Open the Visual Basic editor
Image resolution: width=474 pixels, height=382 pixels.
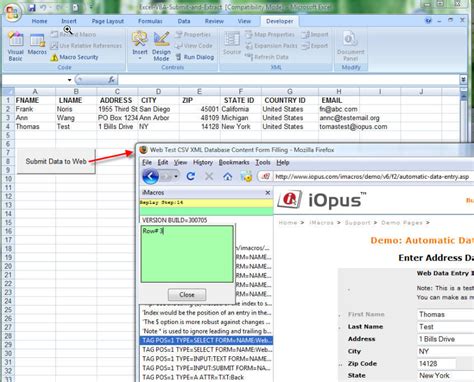point(15,47)
